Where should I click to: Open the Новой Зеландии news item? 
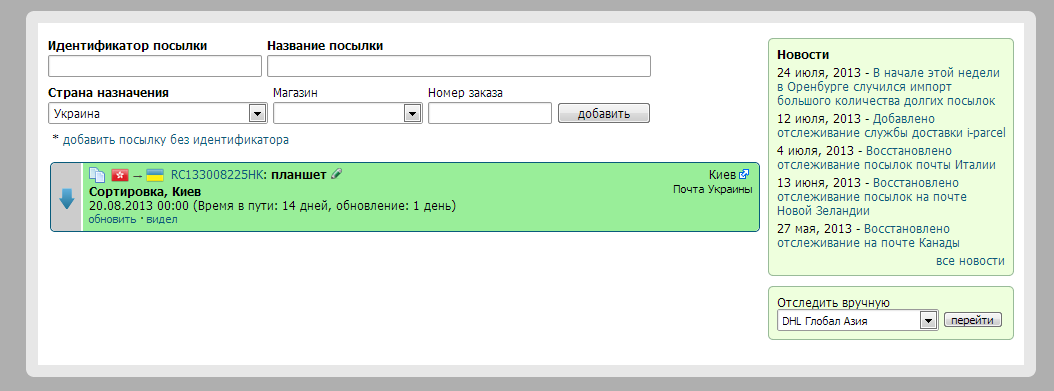coord(872,197)
